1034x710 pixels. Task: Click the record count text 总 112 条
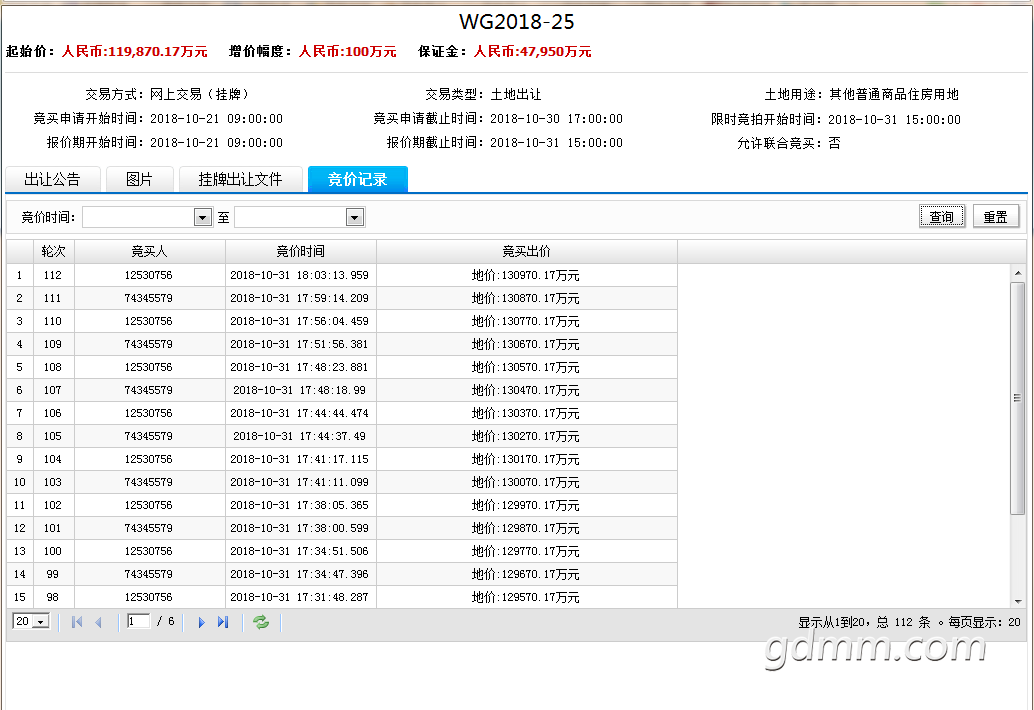click(903, 622)
